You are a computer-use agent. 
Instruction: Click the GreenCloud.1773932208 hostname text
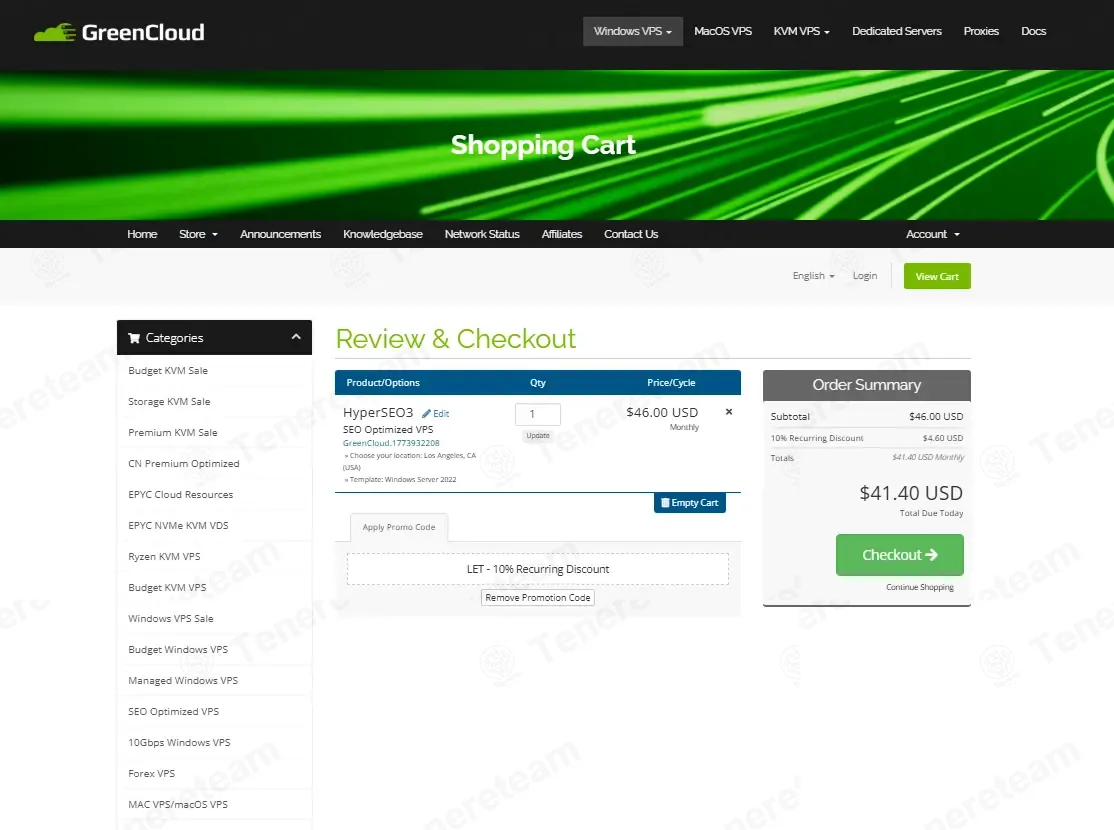[x=391, y=443]
